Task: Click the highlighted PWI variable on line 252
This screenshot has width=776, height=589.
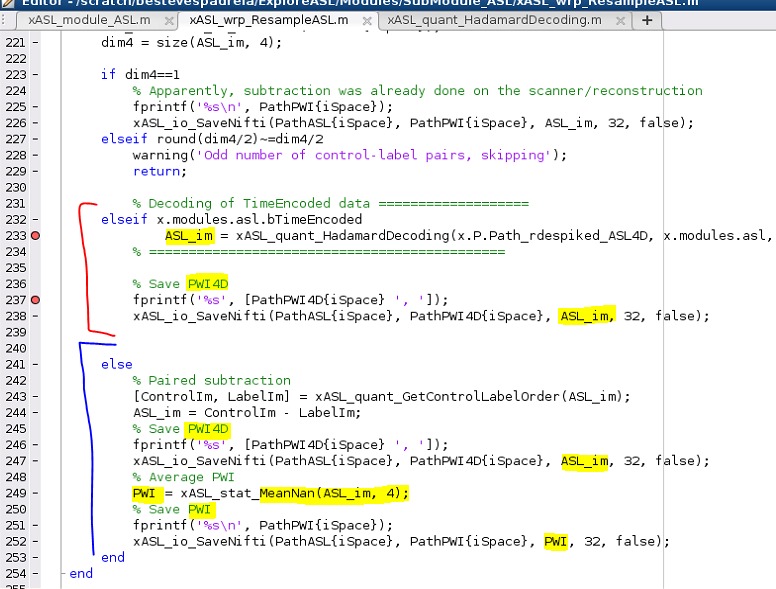Action: (x=556, y=541)
